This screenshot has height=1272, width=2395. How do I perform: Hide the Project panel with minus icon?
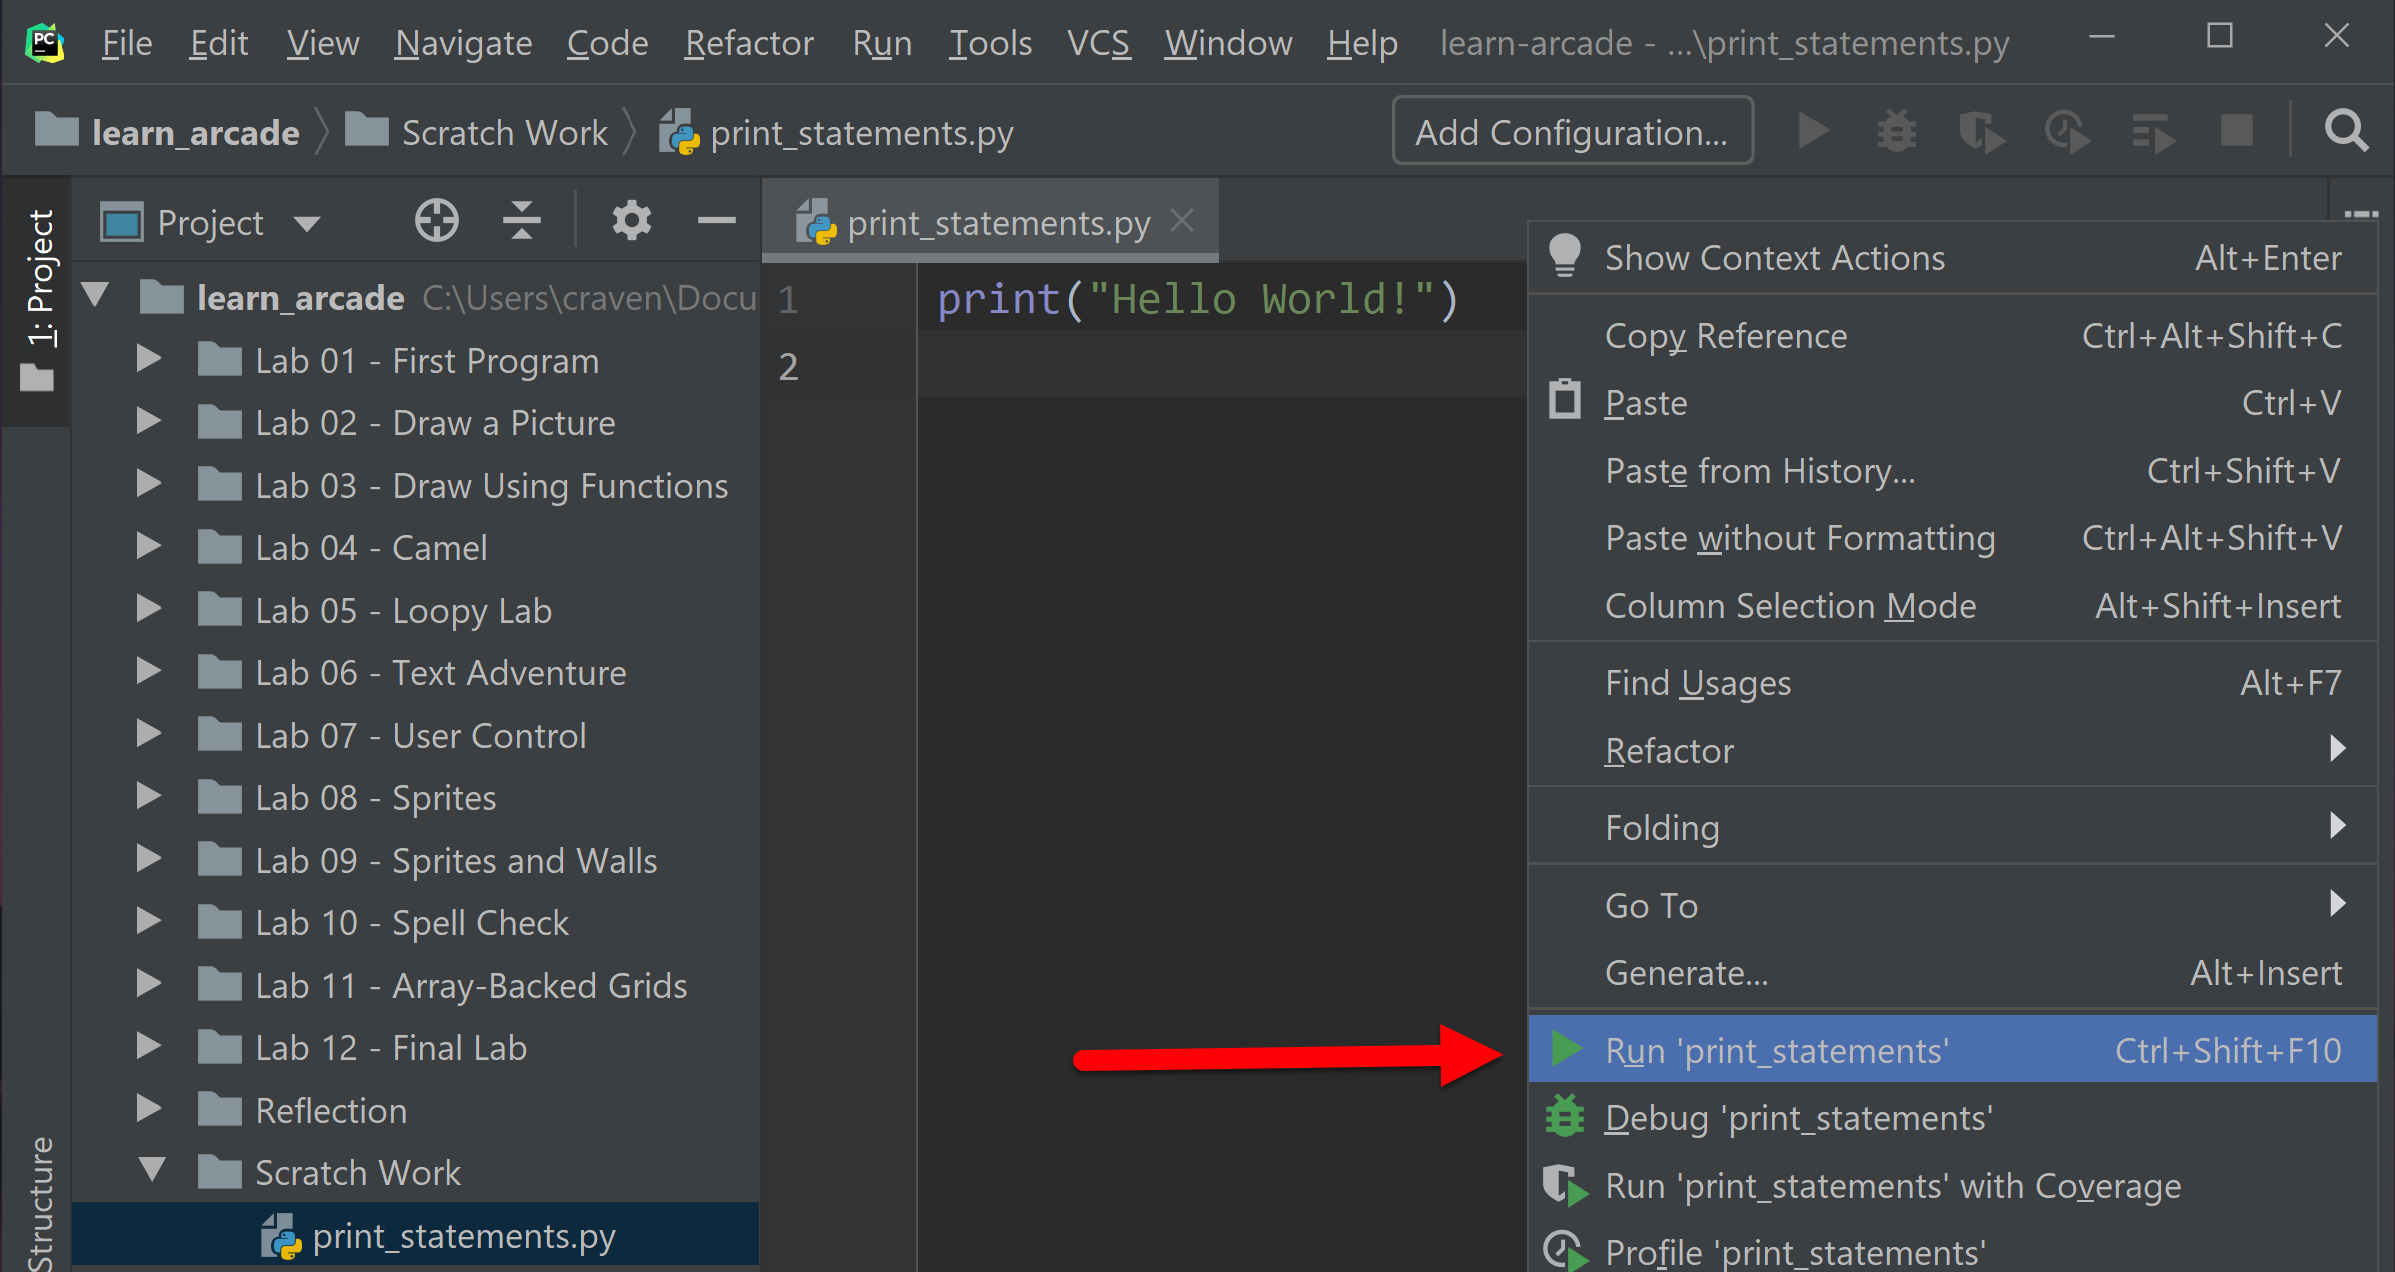coord(716,220)
